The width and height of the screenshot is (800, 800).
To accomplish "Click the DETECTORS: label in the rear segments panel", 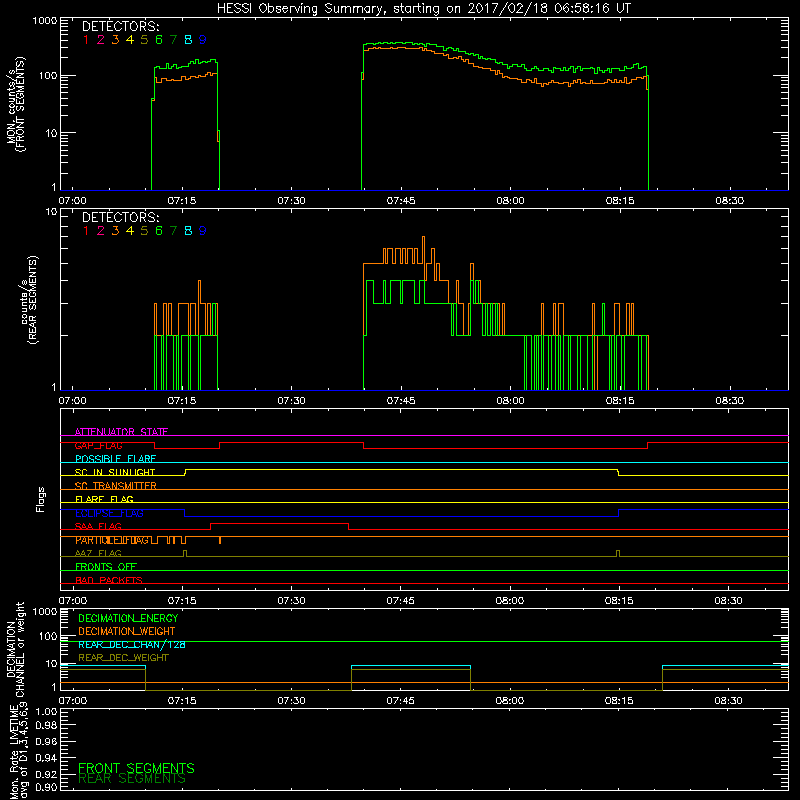I will pyautogui.click(x=120, y=218).
